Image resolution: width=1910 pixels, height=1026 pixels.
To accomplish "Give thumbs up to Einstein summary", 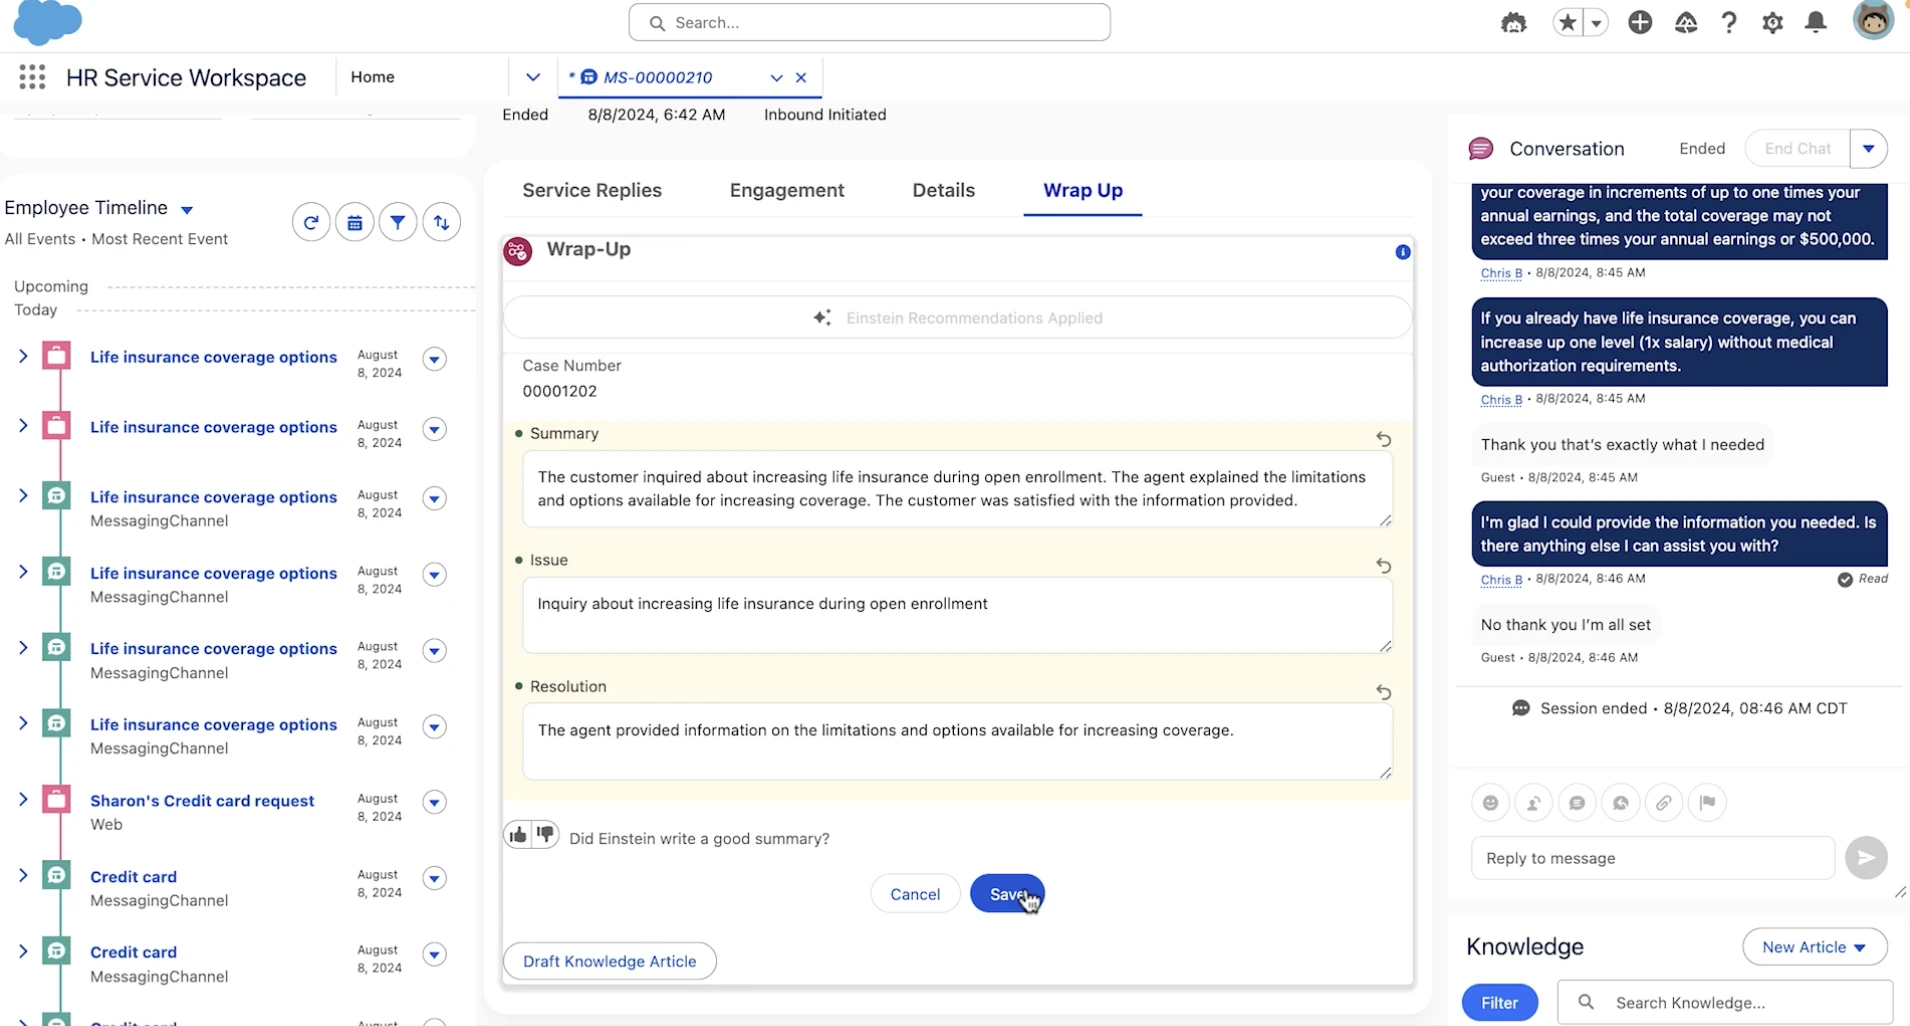I will (518, 834).
